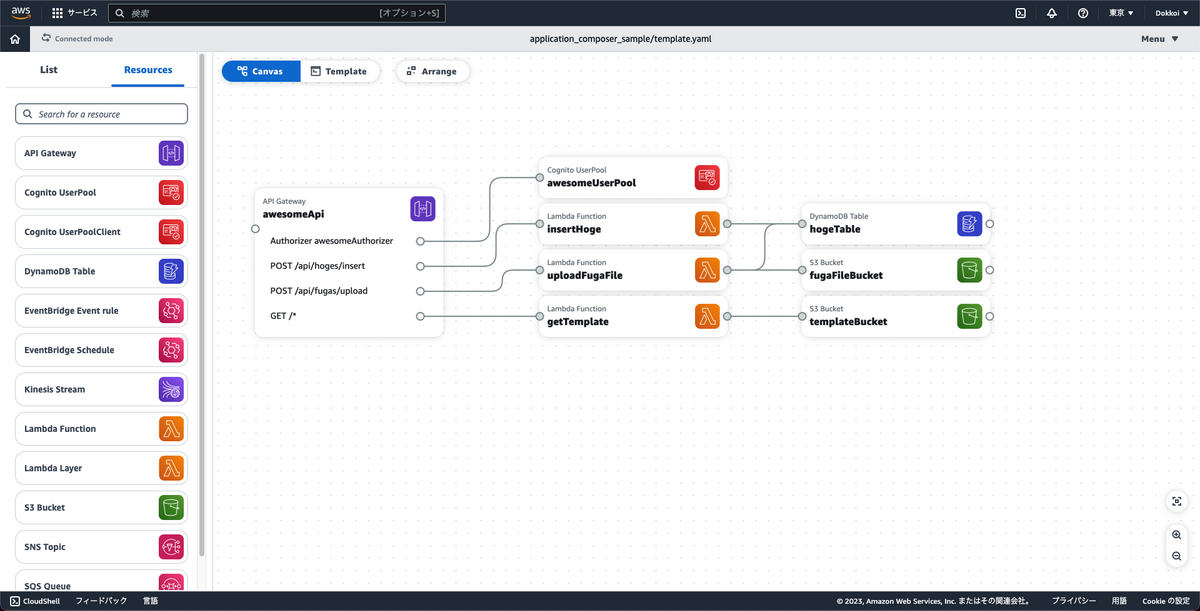Image resolution: width=1200 pixels, height=611 pixels.
Task: Open the Dokkoi account dropdown
Action: click(x=1171, y=13)
